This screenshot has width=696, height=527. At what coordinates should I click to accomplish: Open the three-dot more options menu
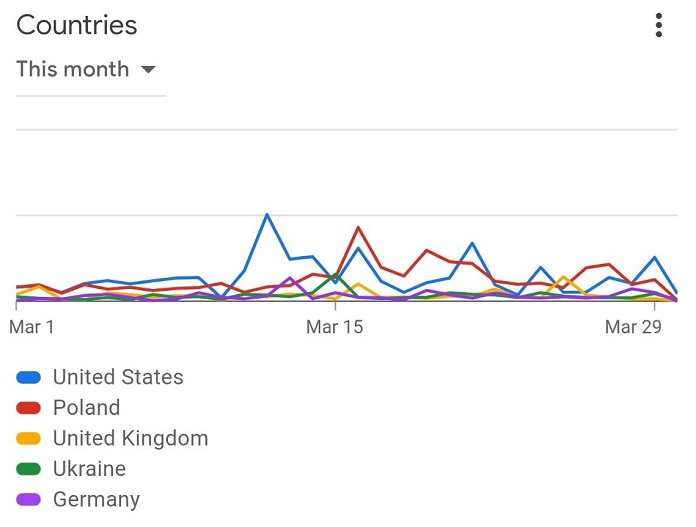click(x=659, y=25)
